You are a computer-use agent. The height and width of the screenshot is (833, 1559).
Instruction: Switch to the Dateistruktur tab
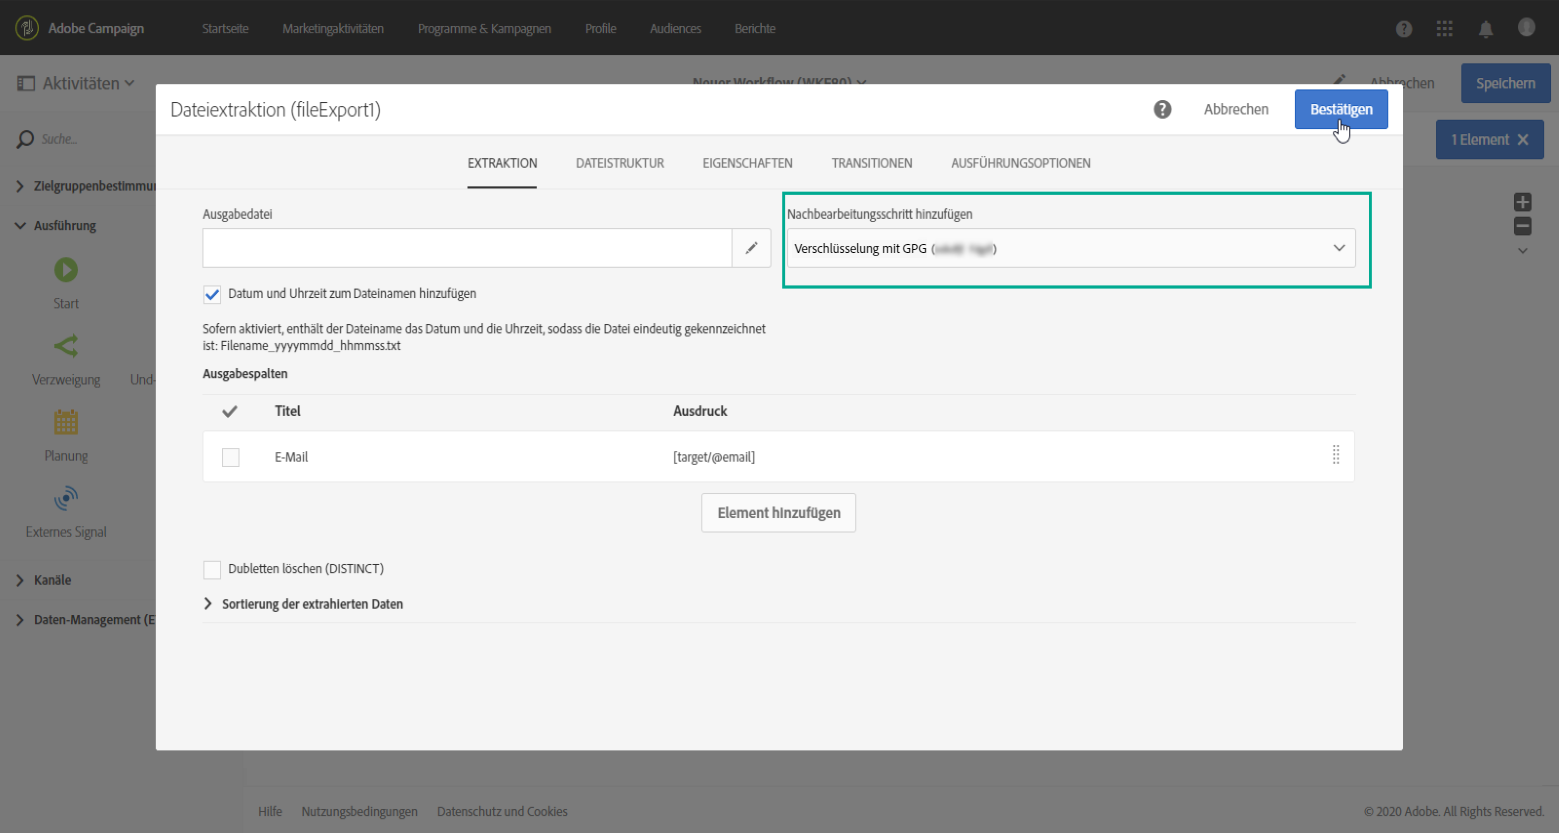(x=620, y=163)
